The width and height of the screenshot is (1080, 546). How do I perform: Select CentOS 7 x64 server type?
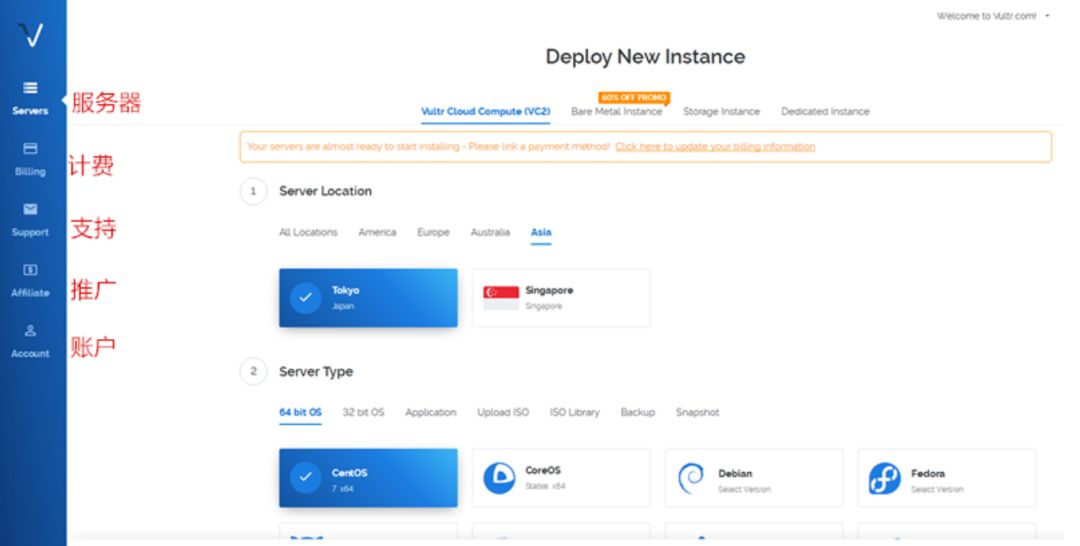click(x=368, y=478)
